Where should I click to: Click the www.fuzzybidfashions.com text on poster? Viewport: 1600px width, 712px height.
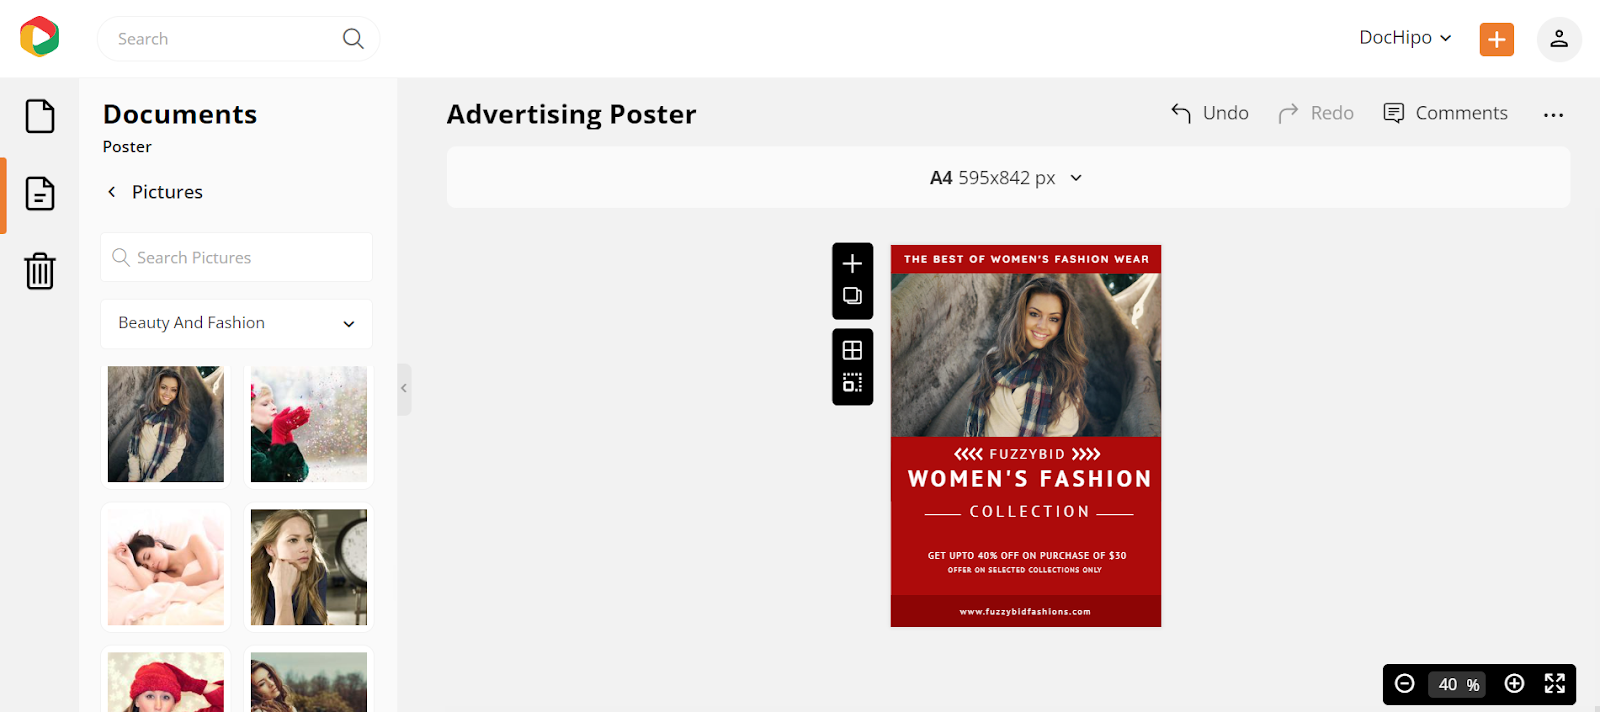[1025, 611]
